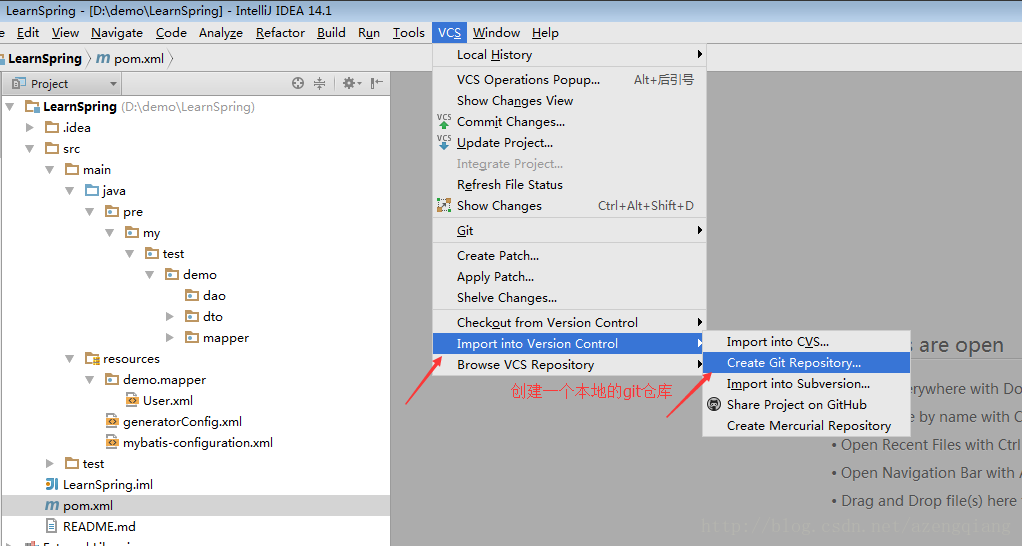
Task: Choose Create Patch
Action: 569,255
